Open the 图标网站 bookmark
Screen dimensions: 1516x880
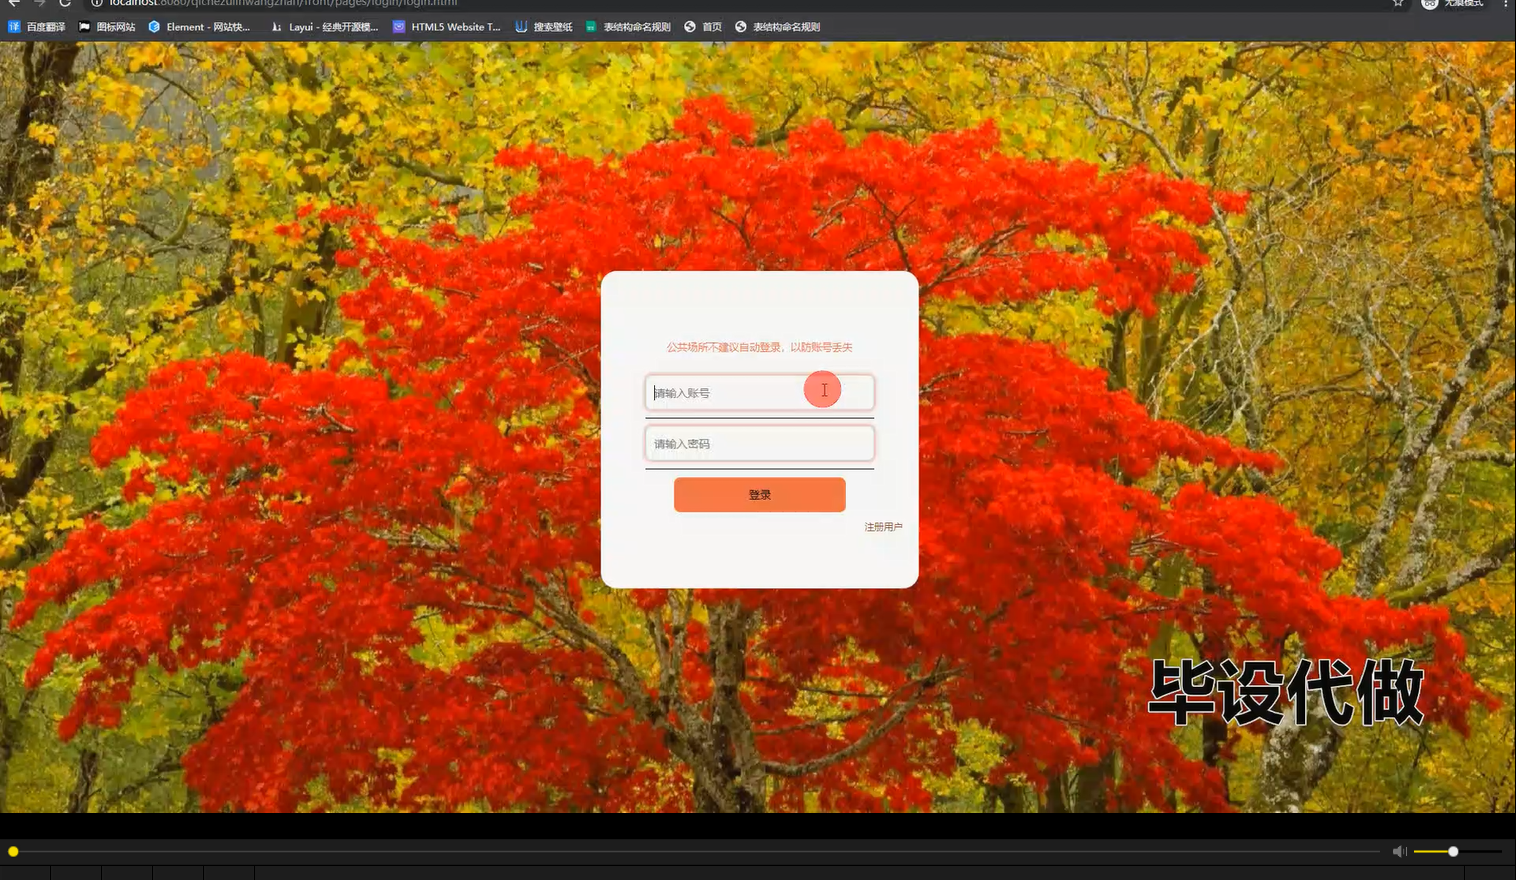click(x=107, y=27)
